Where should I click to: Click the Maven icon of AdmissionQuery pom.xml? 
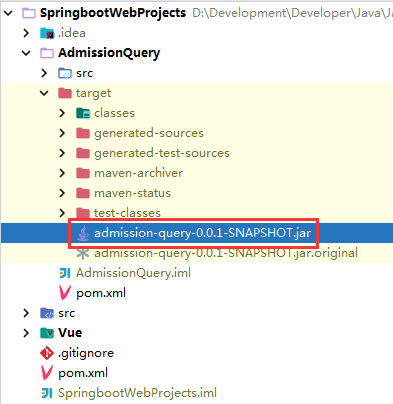tap(65, 293)
